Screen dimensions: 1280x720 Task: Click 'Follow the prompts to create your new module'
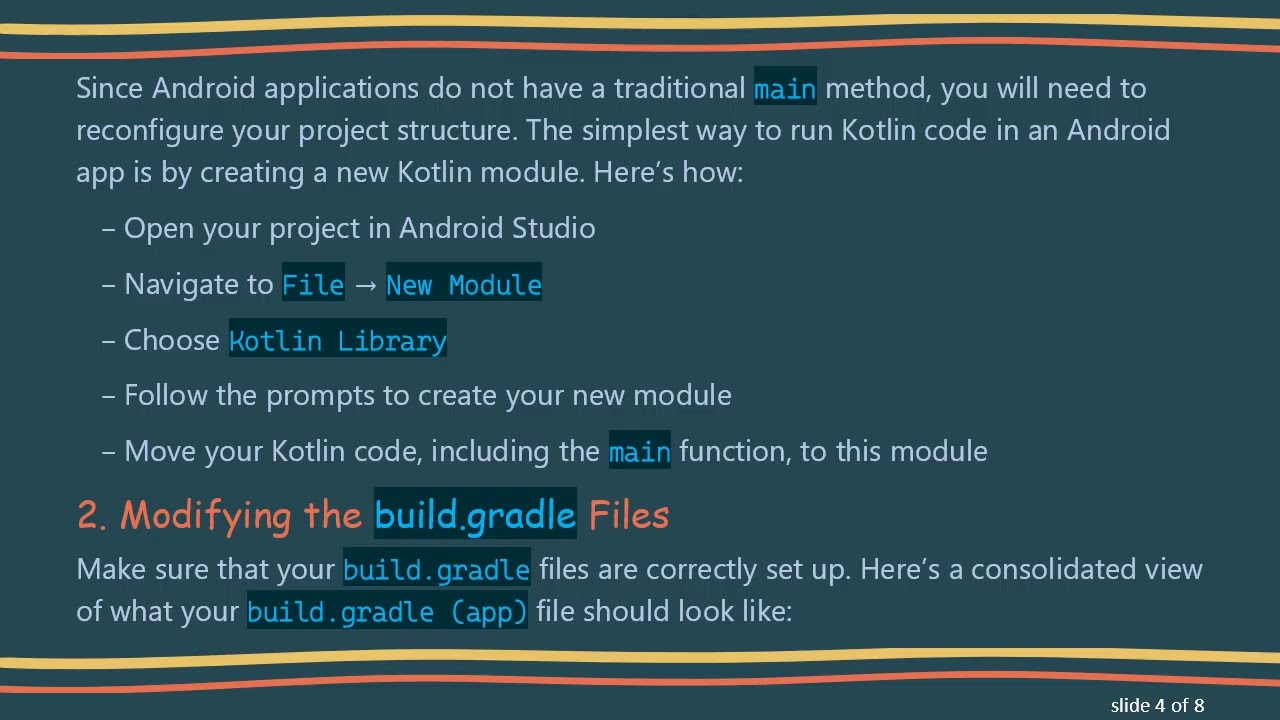tap(428, 395)
